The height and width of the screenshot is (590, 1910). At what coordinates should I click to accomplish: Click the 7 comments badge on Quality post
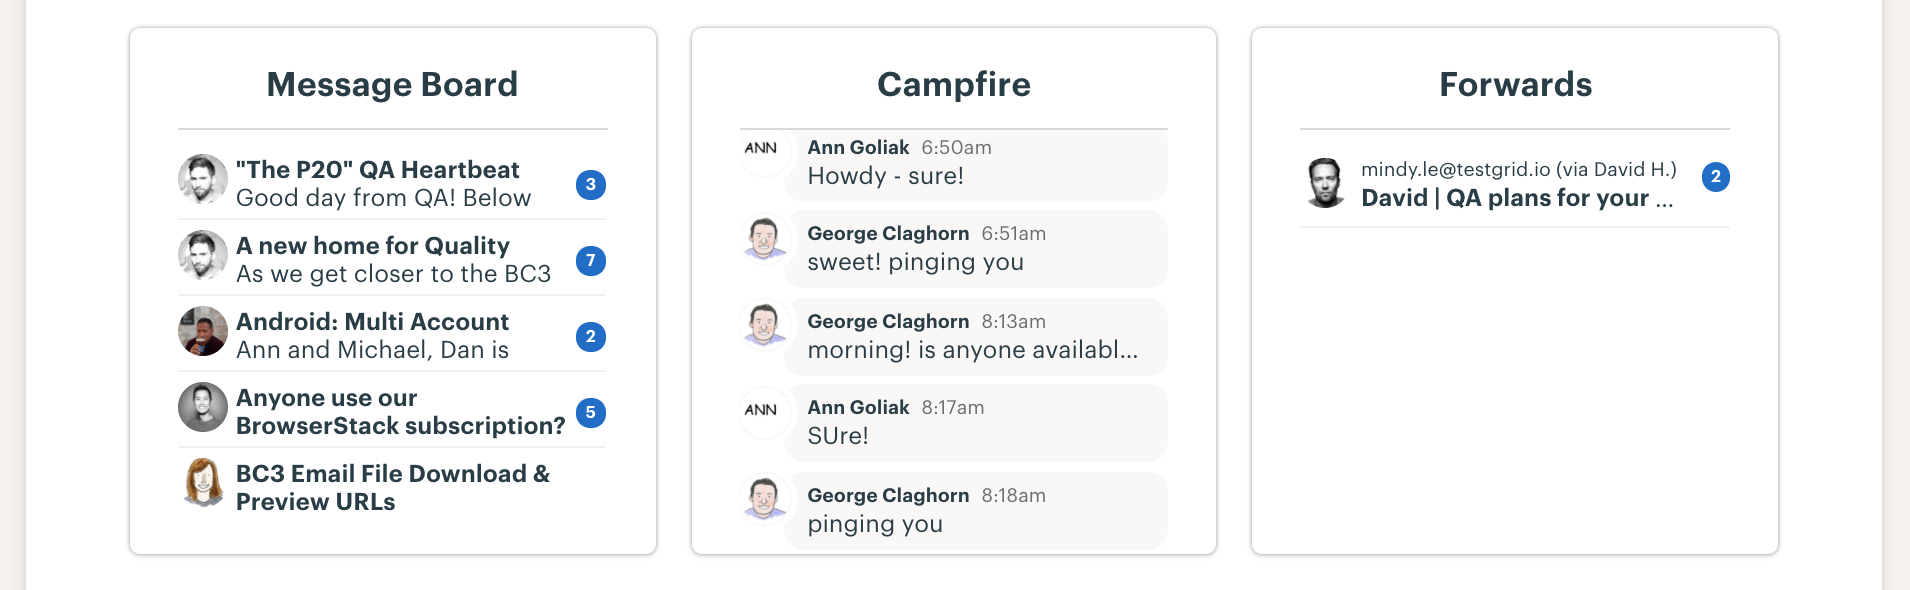tap(591, 261)
